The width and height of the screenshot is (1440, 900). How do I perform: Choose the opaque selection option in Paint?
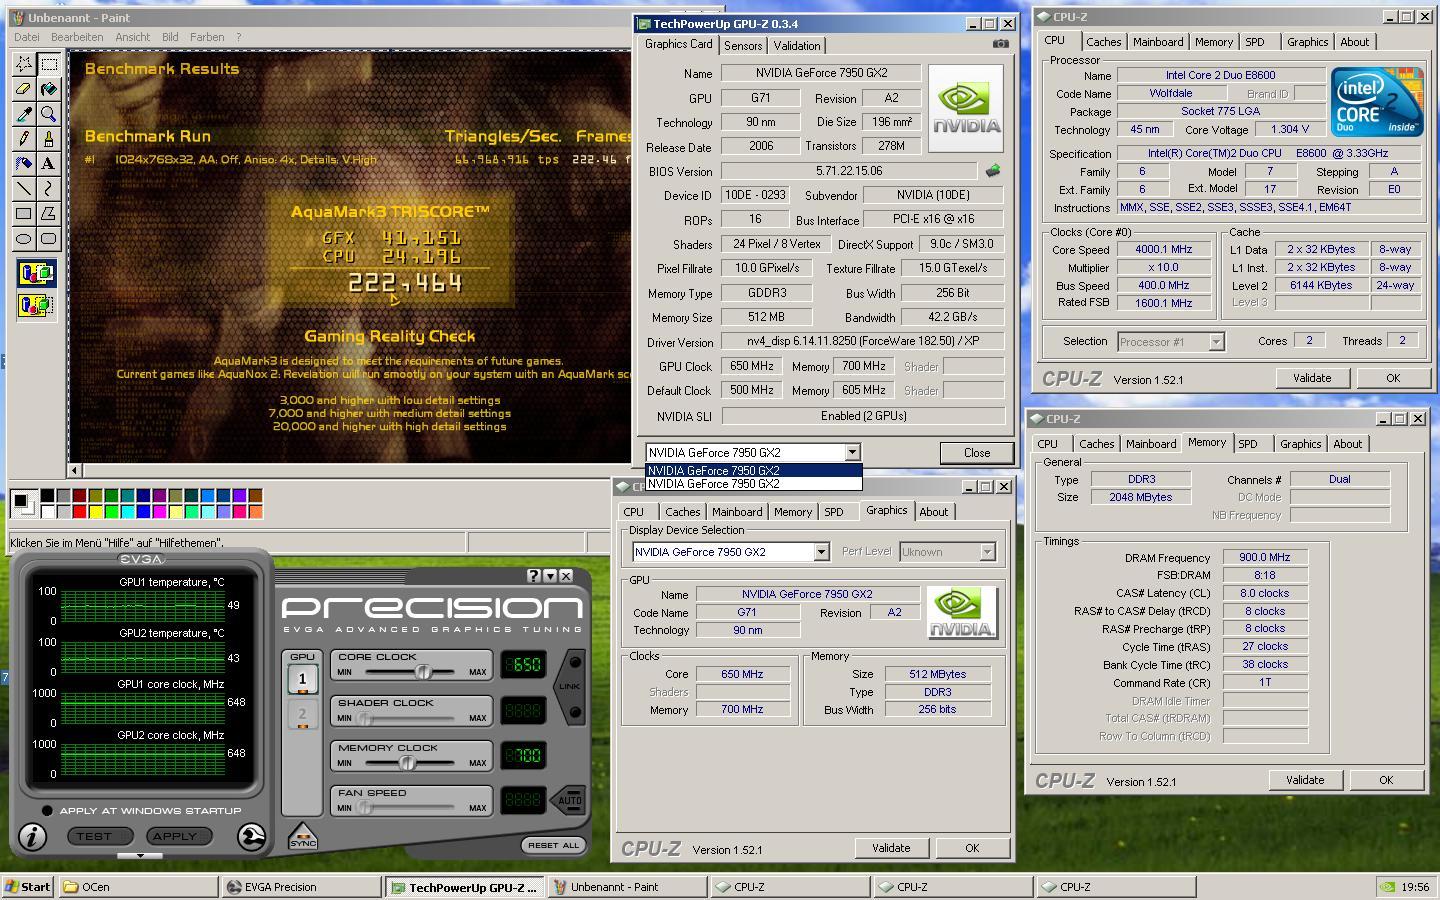[x=36, y=273]
